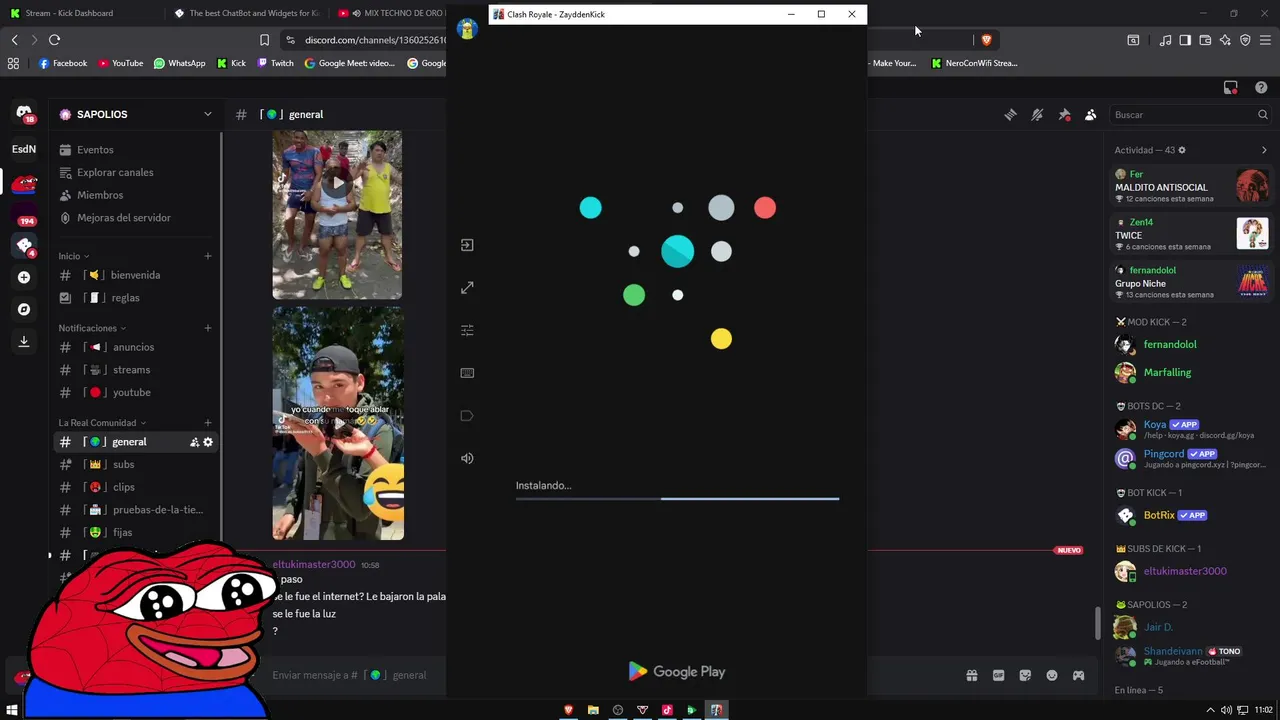
Task: Open the Twitch bookmark
Action: coord(275,63)
